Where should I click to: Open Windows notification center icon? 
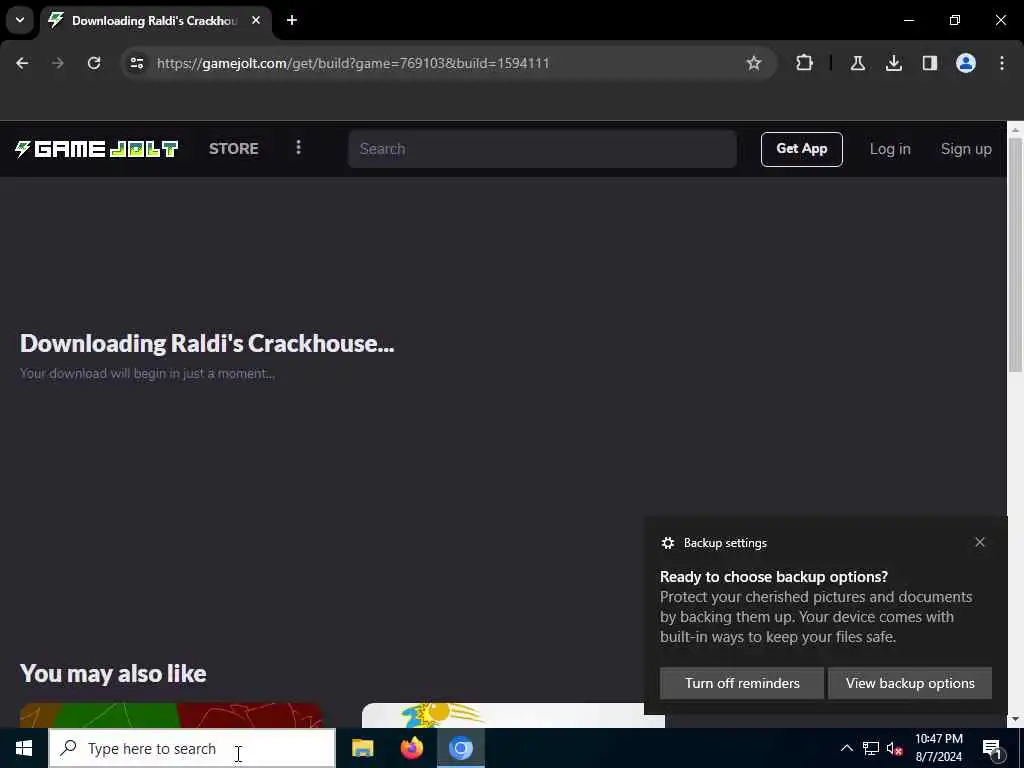click(993, 748)
